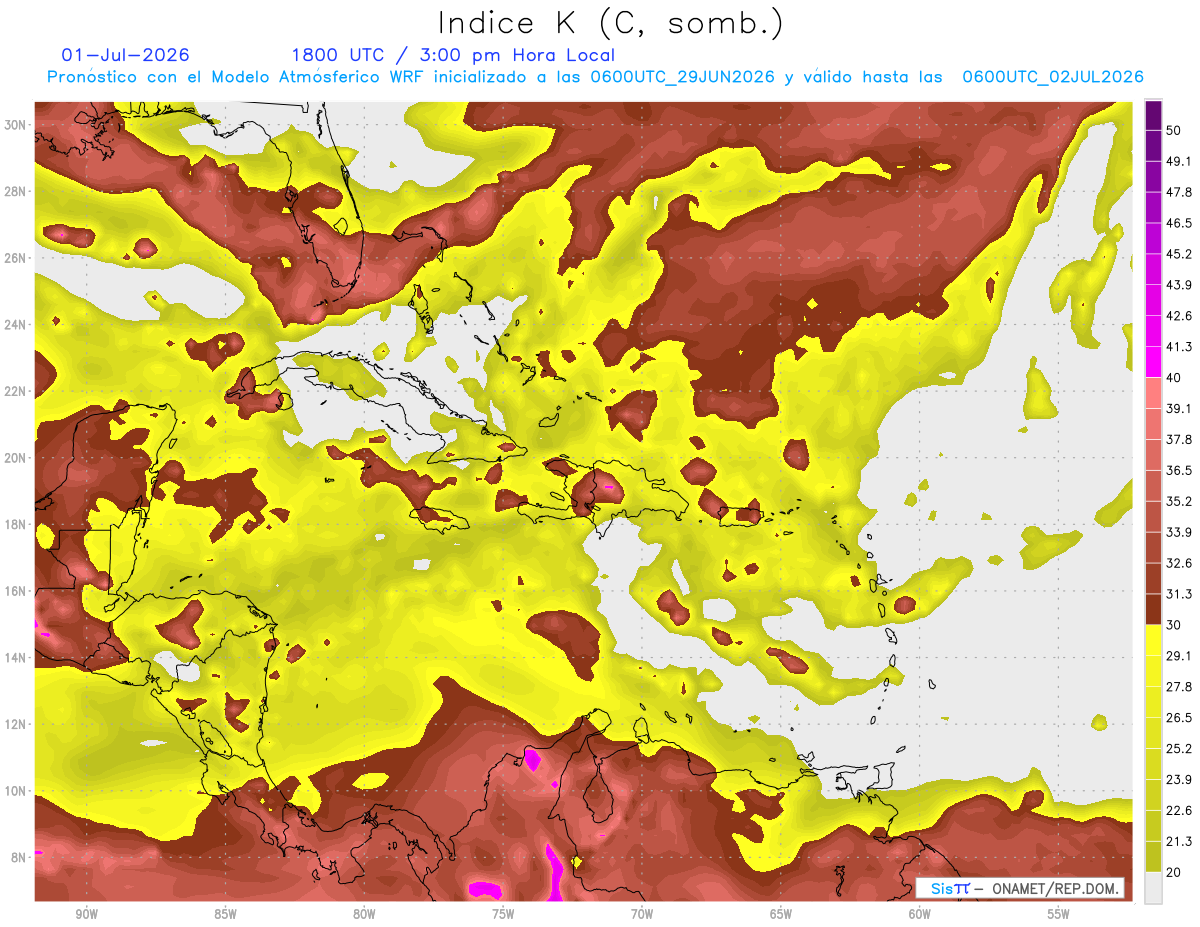Click the colorbar value 46.5
The image size is (1200, 927).
pos(1178,223)
